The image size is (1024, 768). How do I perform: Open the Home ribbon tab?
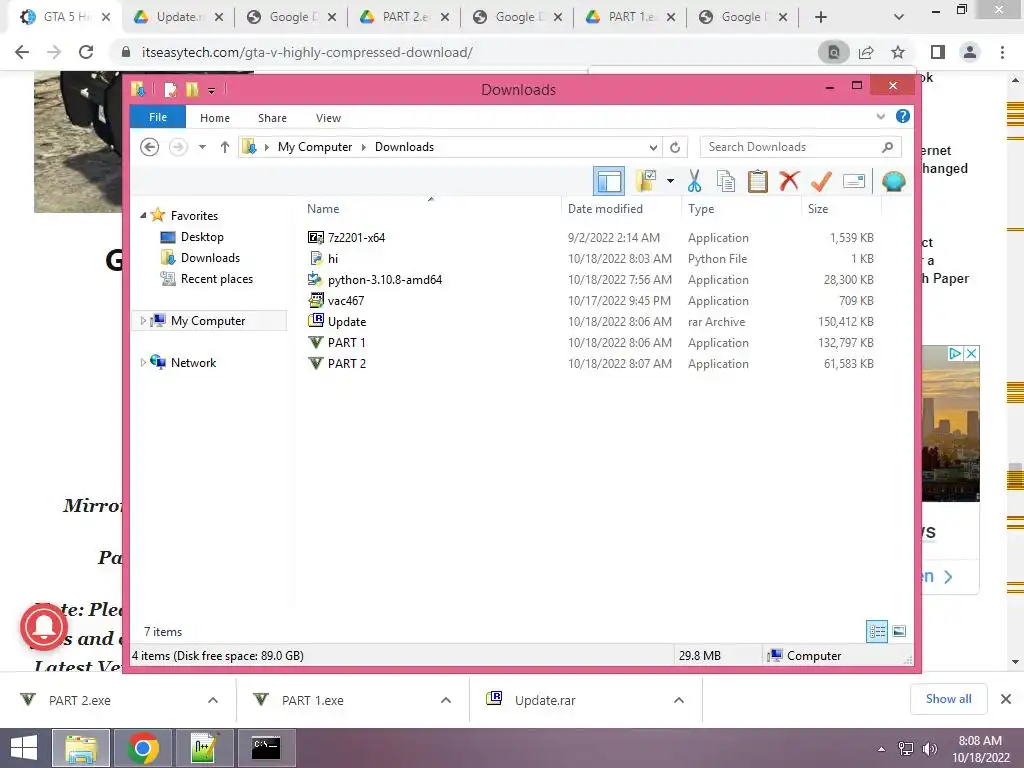pyautogui.click(x=215, y=118)
